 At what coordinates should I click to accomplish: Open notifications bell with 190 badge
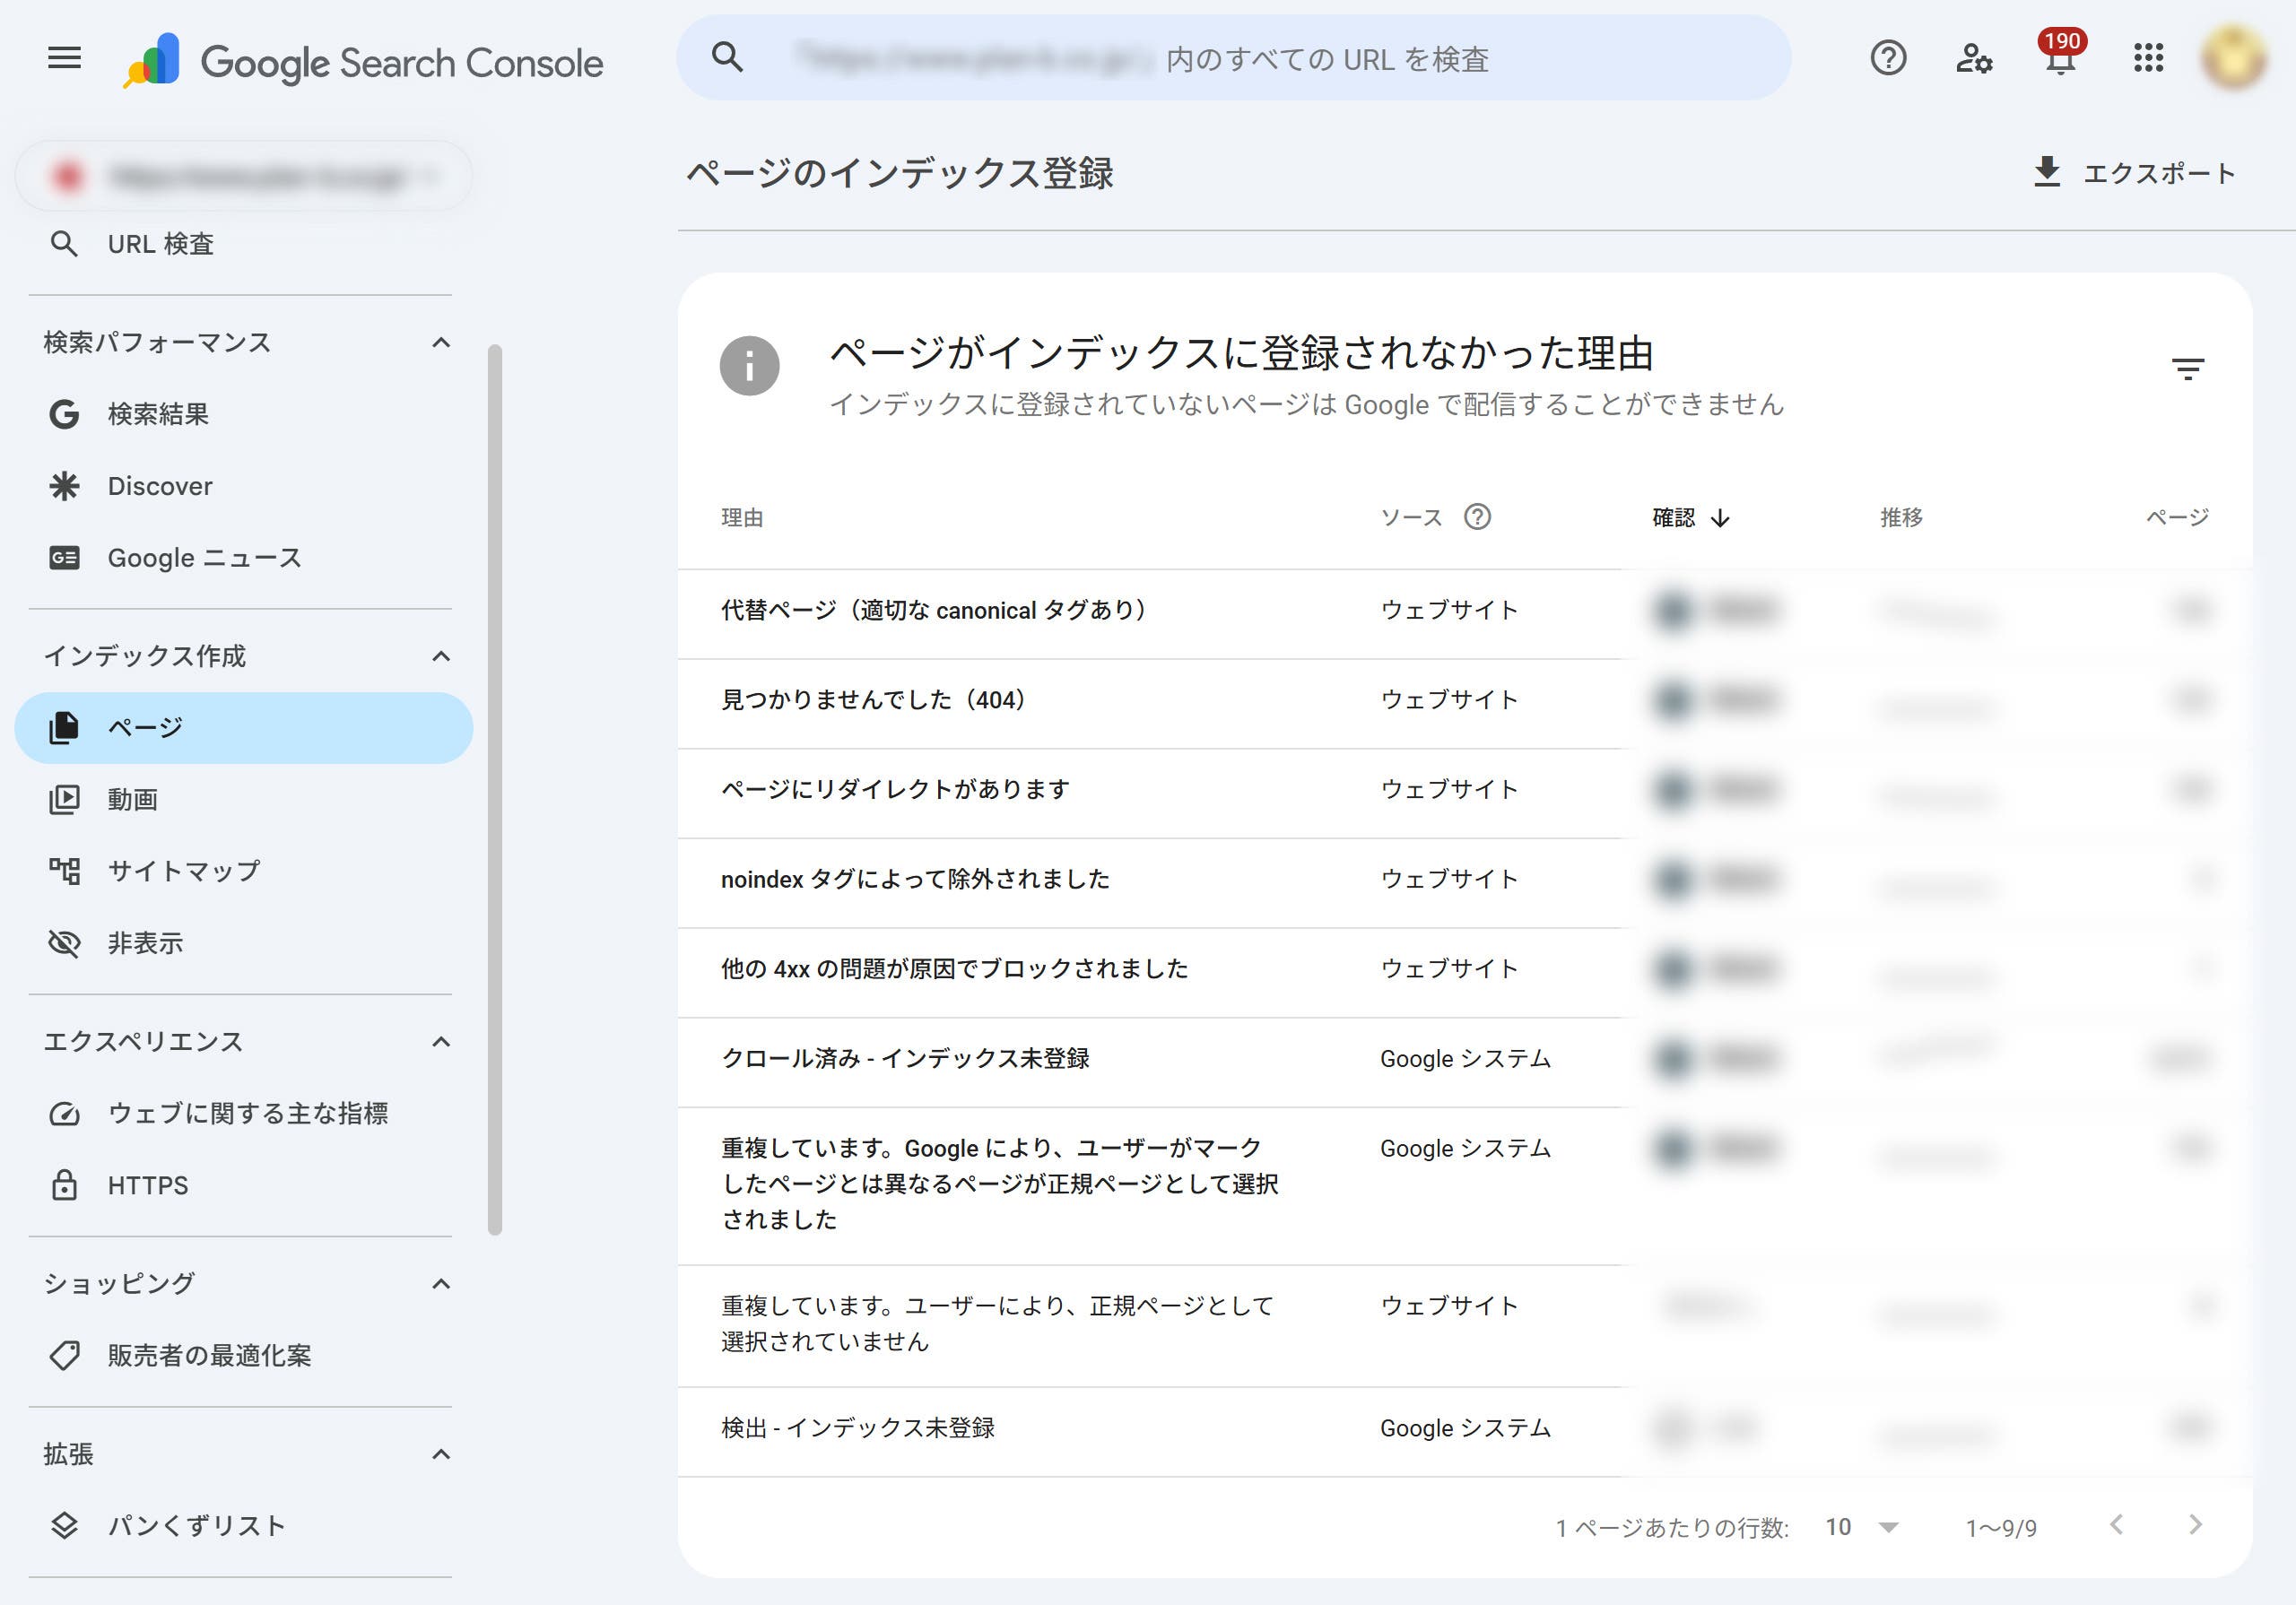pos(2061,54)
